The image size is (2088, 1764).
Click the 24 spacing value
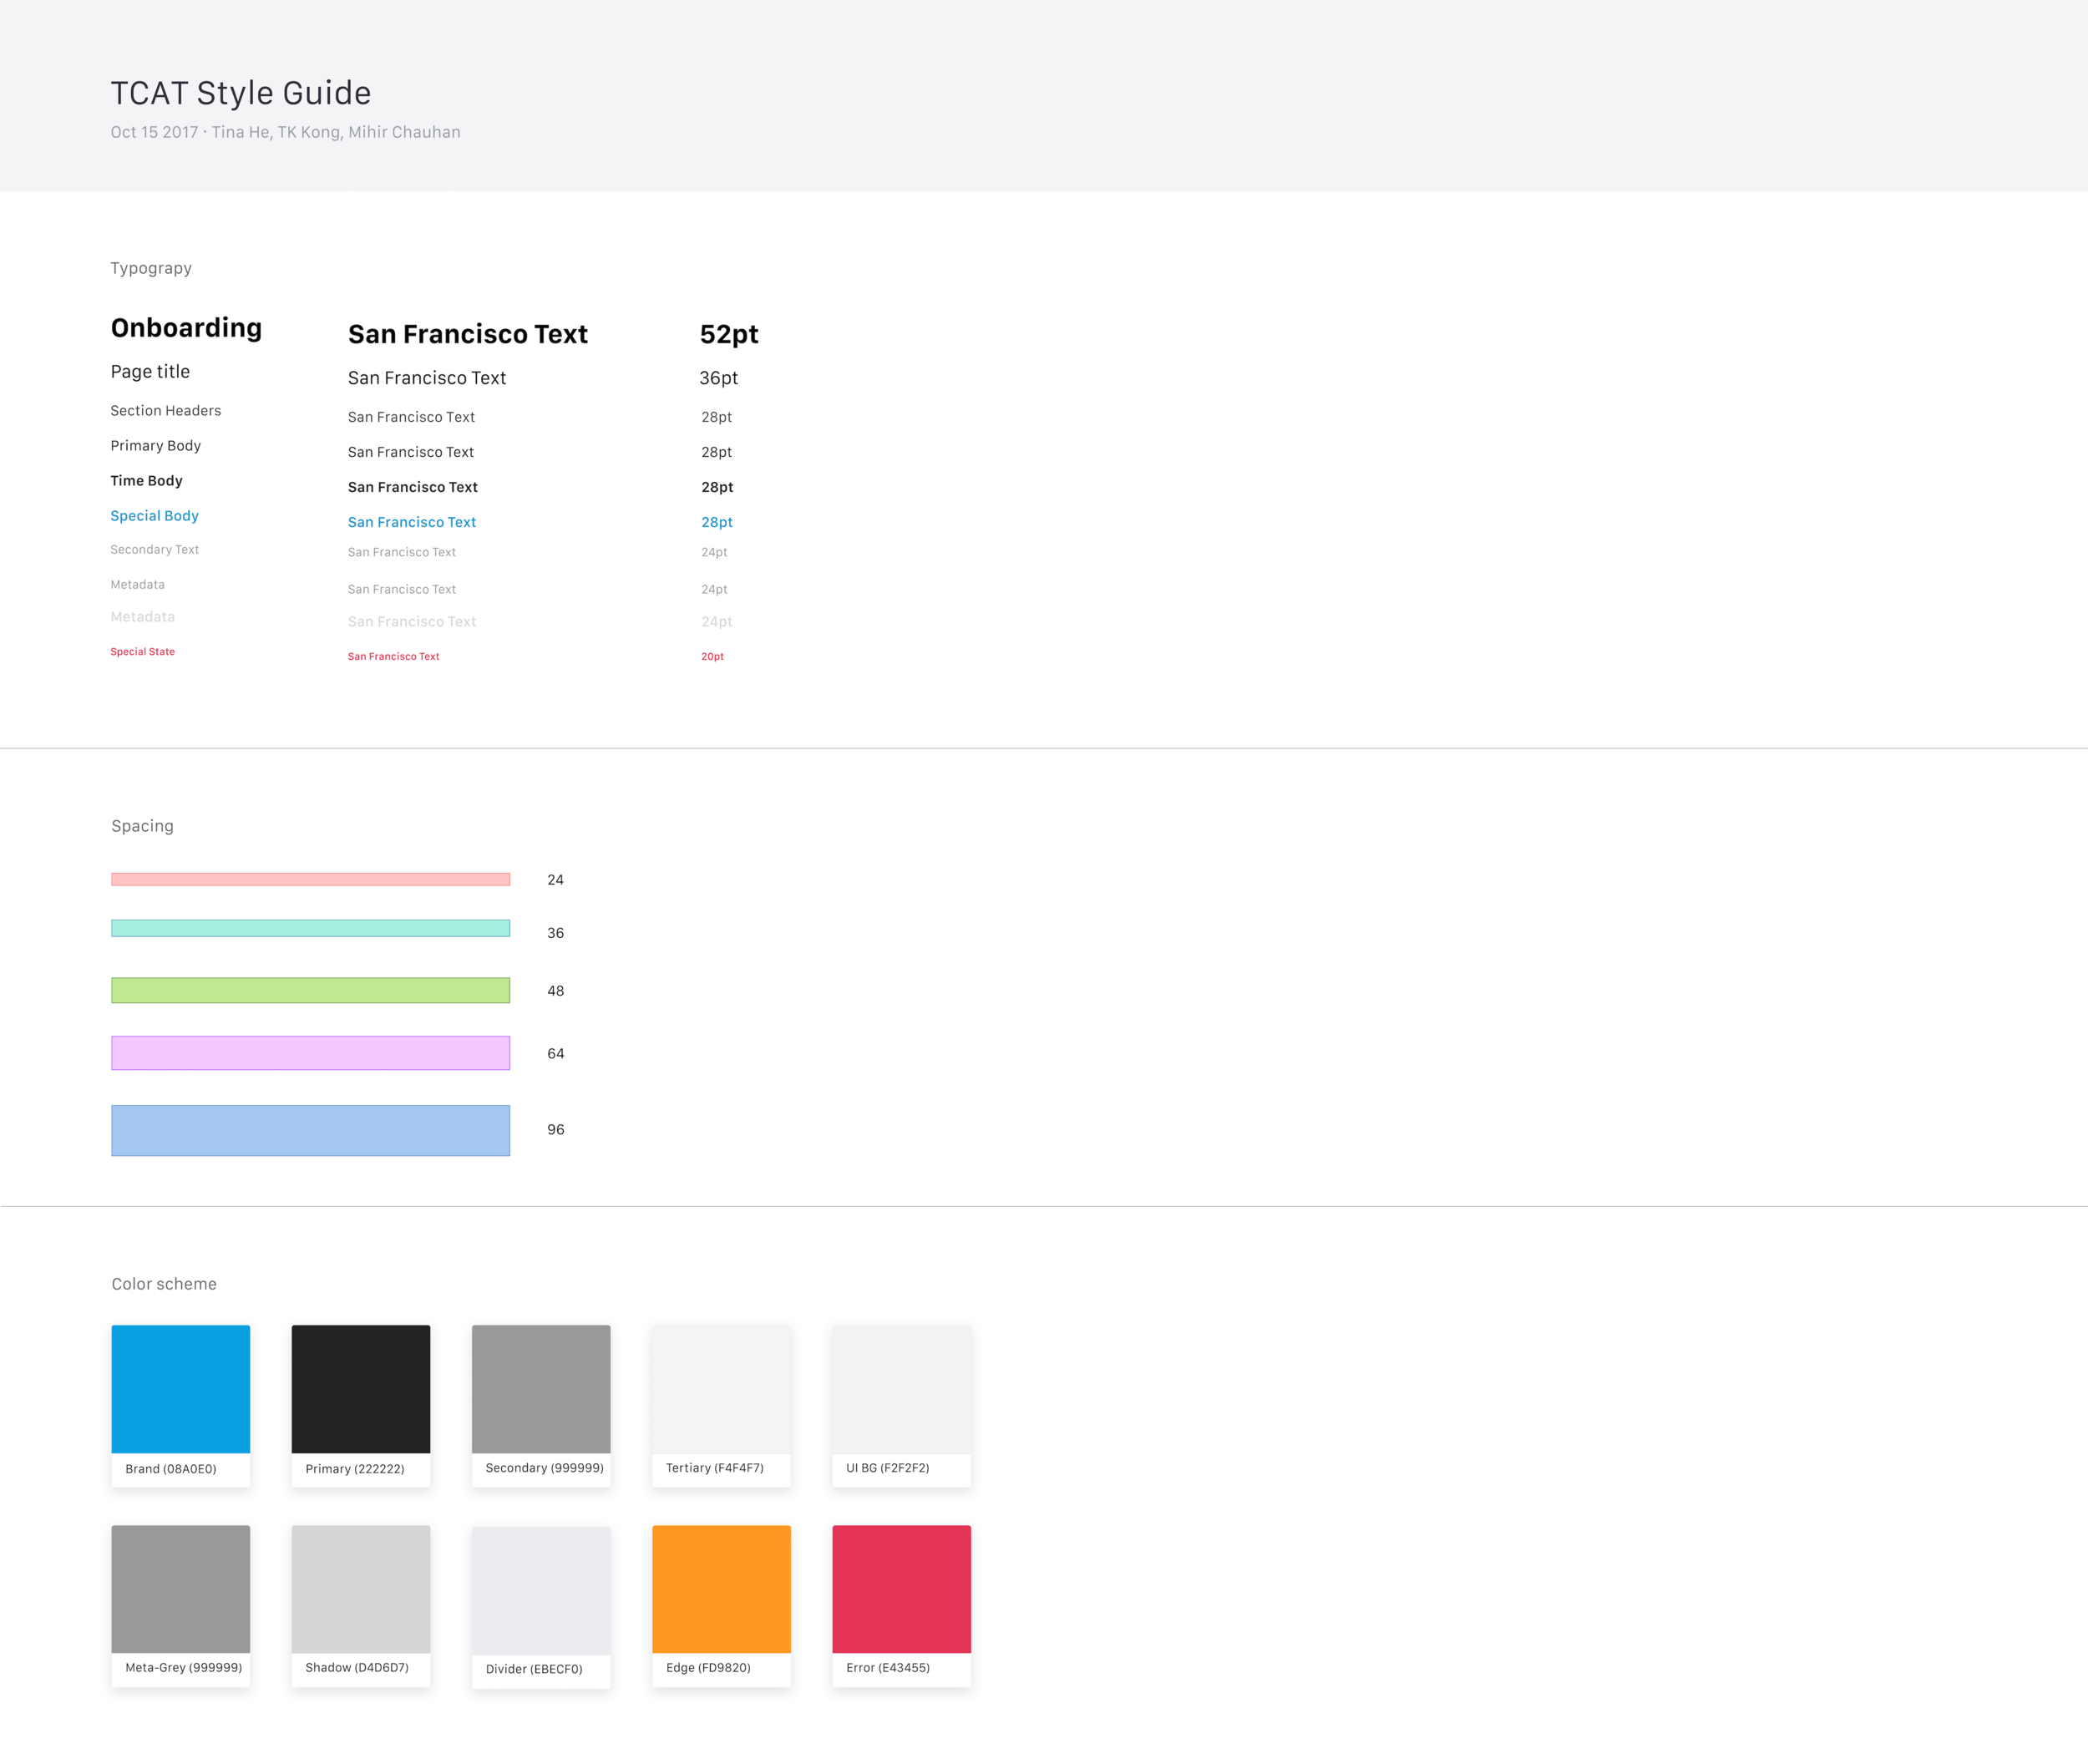click(x=556, y=880)
